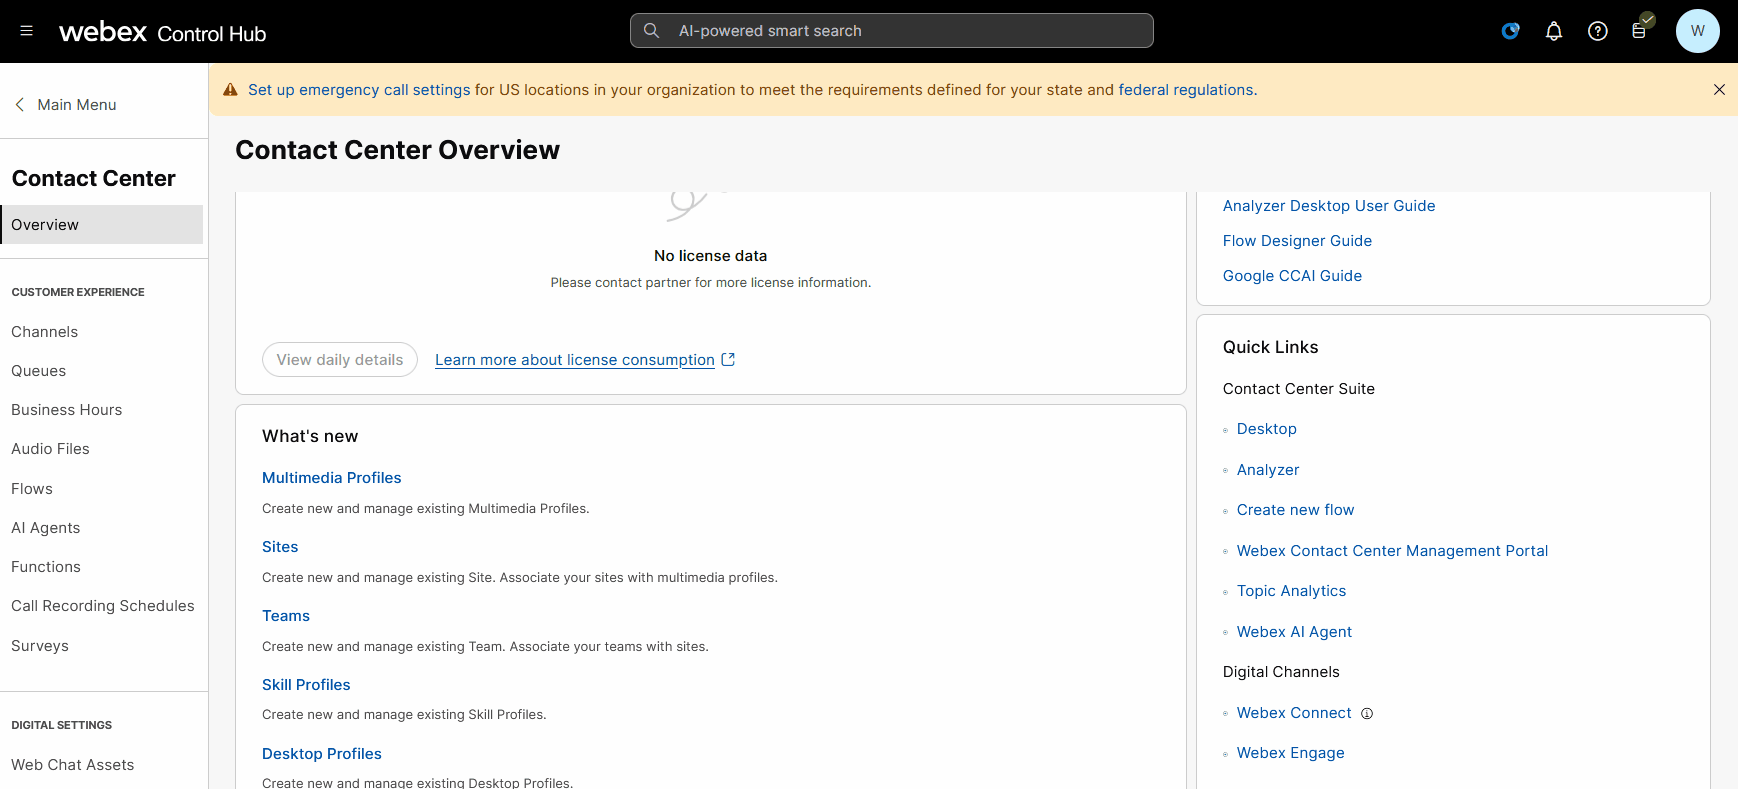
Task: Open Call Recording Schedules in sidebar
Action: click(x=103, y=606)
